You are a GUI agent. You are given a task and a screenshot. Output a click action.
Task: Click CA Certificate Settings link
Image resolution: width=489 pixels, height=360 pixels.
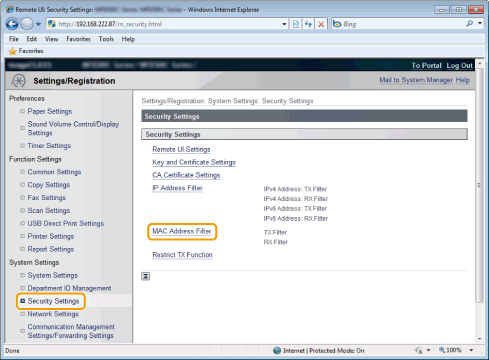click(186, 175)
